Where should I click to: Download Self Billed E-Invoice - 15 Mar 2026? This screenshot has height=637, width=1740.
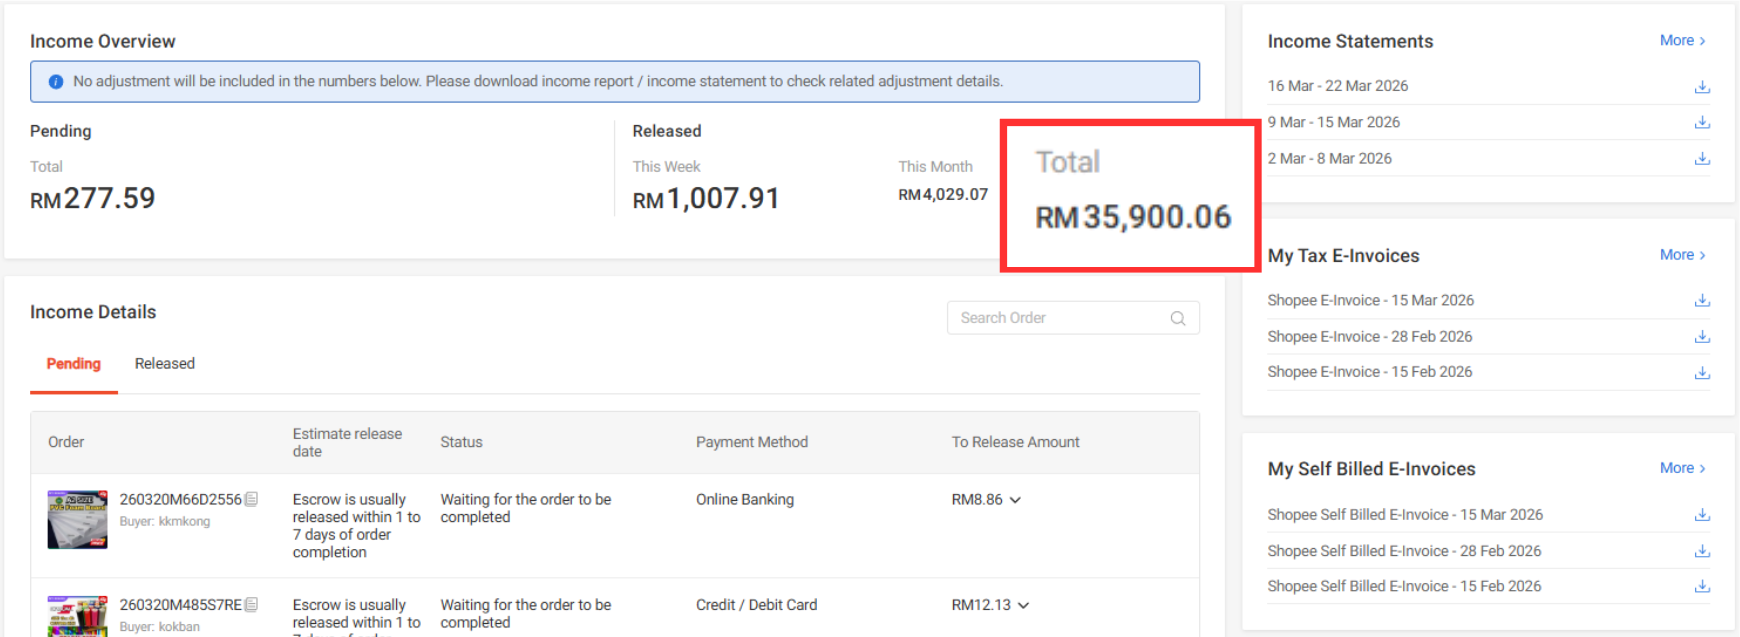coord(1702,515)
